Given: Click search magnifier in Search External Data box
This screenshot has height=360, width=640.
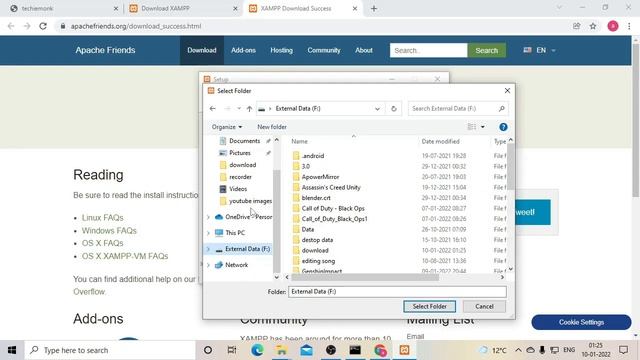Looking at the screenshot, I should pyautogui.click(x=502, y=109).
